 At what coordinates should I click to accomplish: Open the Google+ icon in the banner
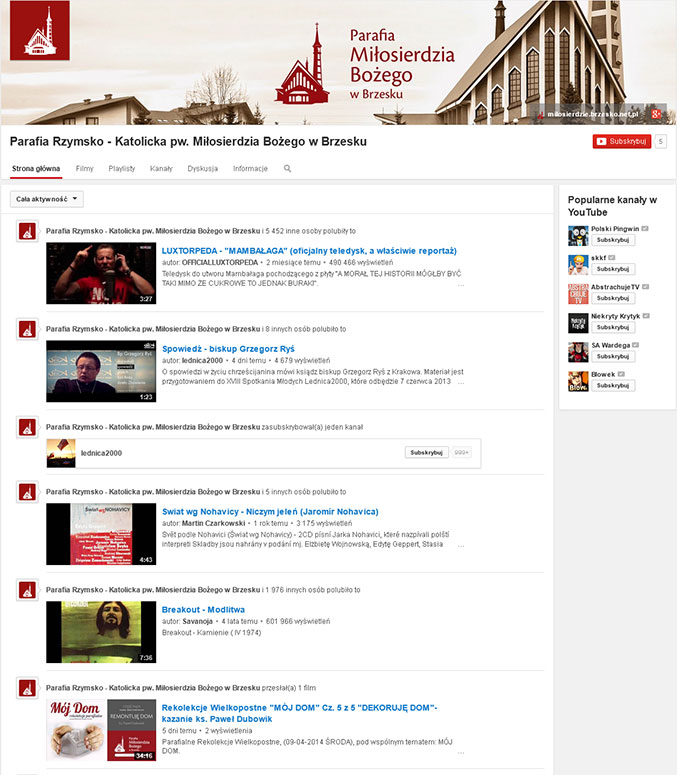pyautogui.click(x=656, y=114)
